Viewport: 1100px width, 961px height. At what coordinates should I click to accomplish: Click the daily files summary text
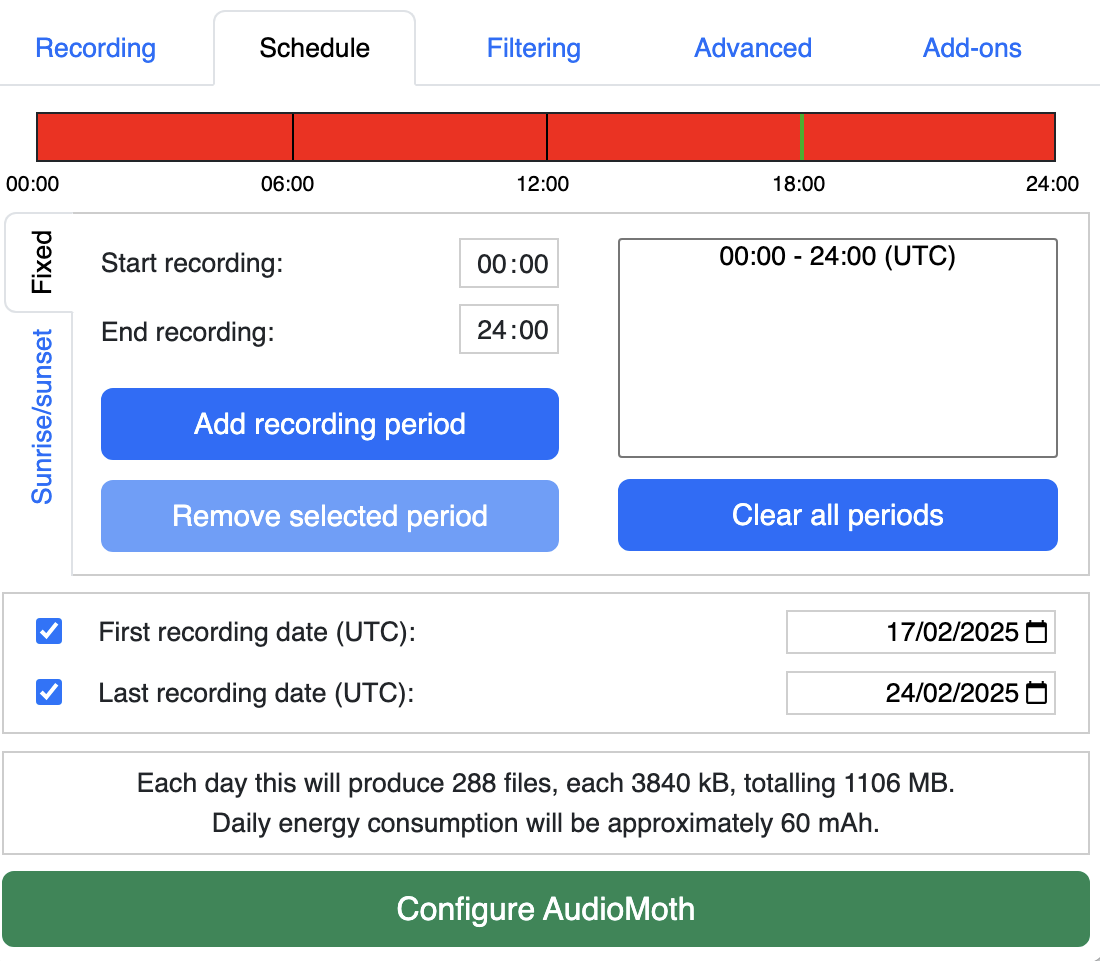click(x=546, y=783)
